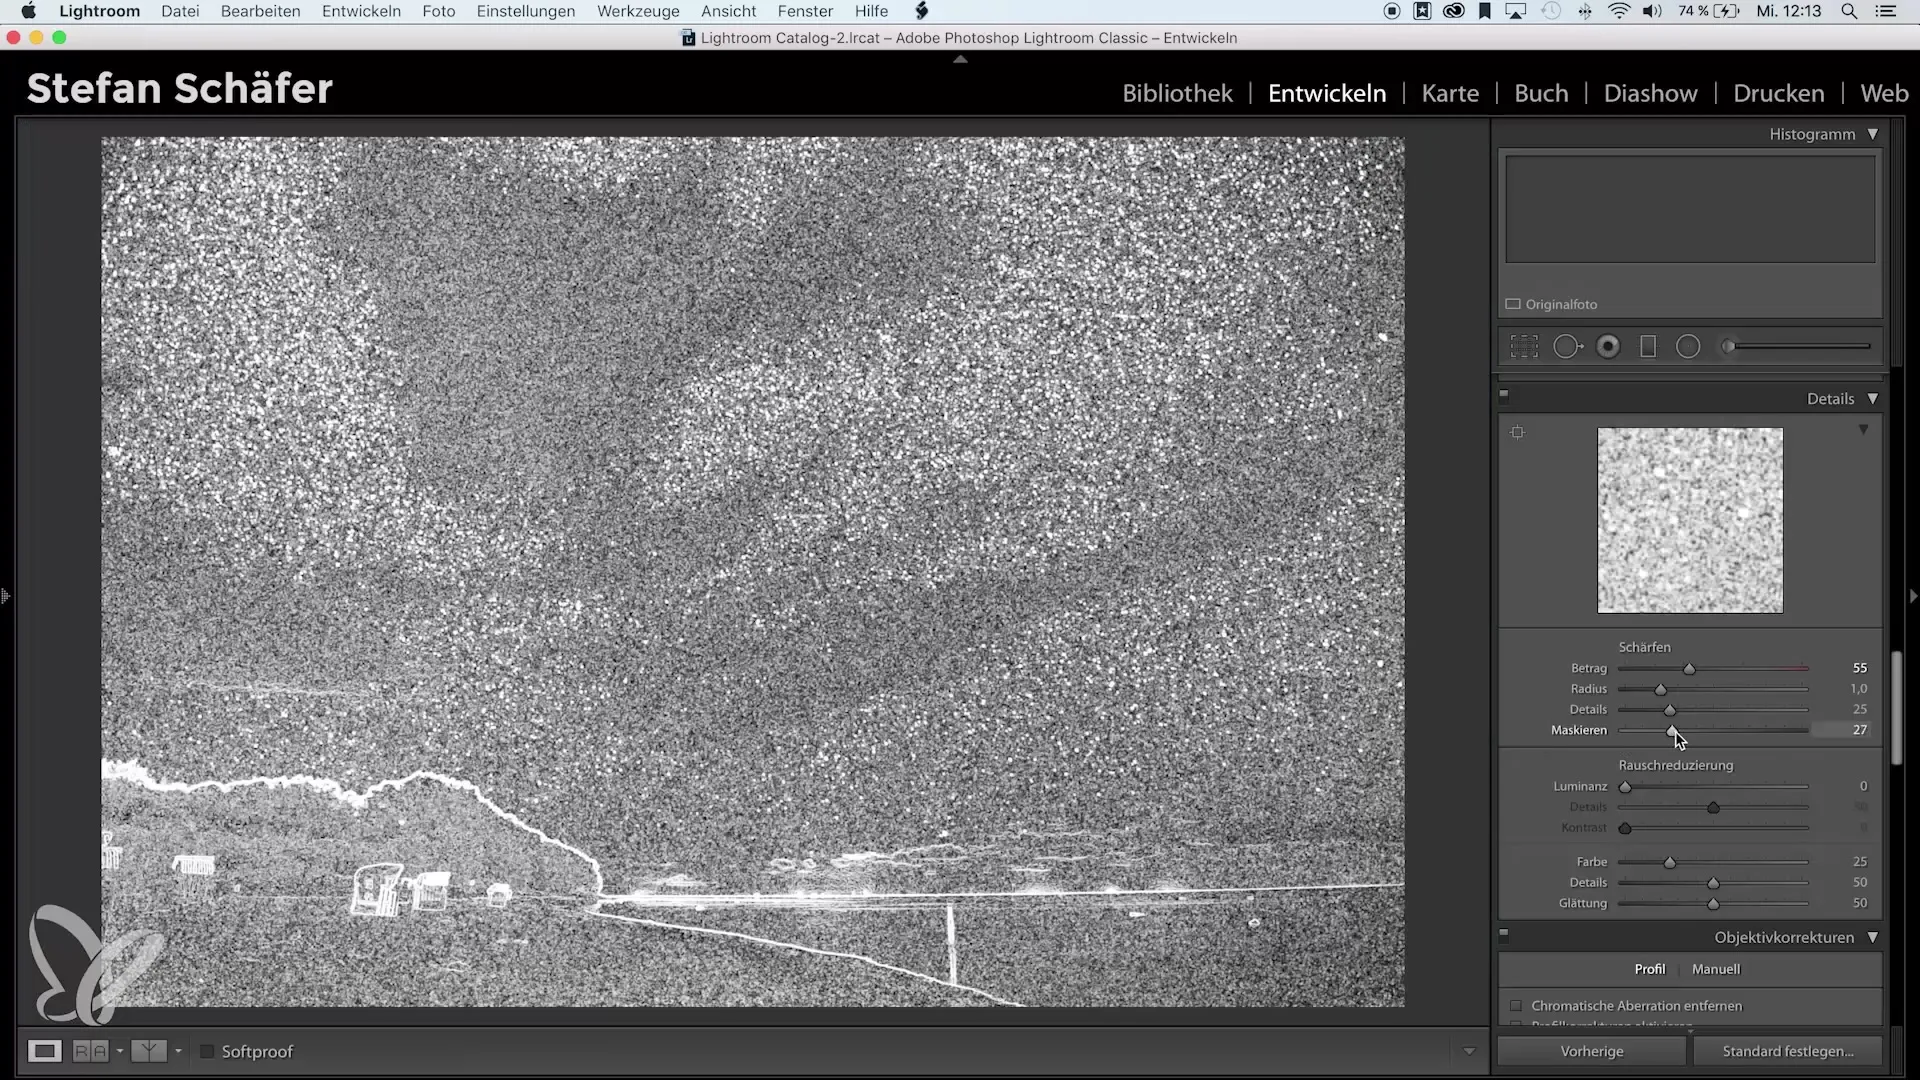Click the Farbe noise reduction slider
1920x1080 pixels.
(x=1713, y=862)
